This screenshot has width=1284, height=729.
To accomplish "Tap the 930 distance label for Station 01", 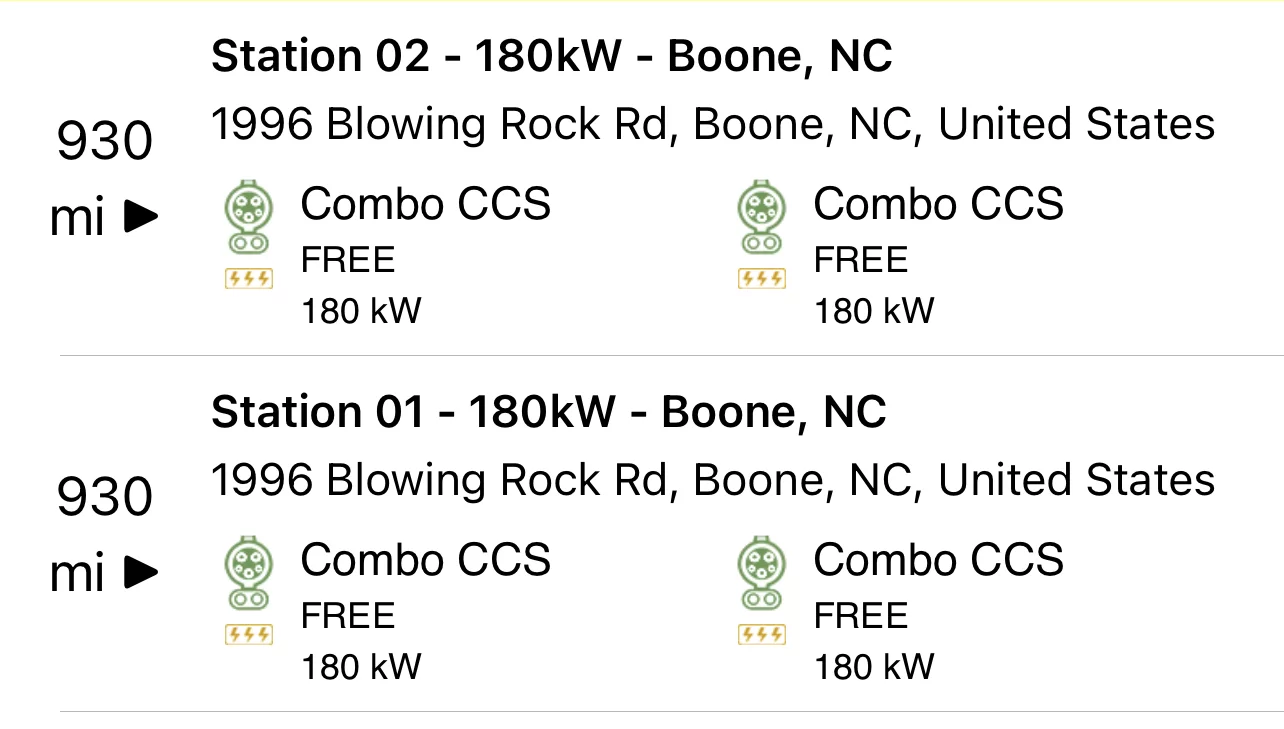I will coord(105,497).
